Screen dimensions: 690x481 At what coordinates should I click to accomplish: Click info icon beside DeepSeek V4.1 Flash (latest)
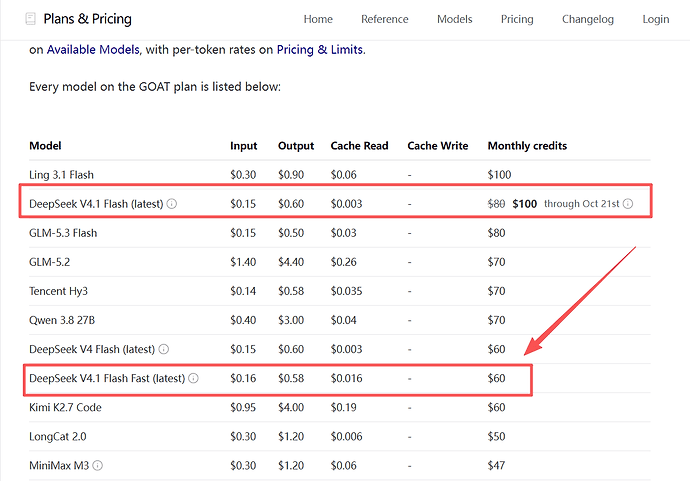tap(172, 204)
